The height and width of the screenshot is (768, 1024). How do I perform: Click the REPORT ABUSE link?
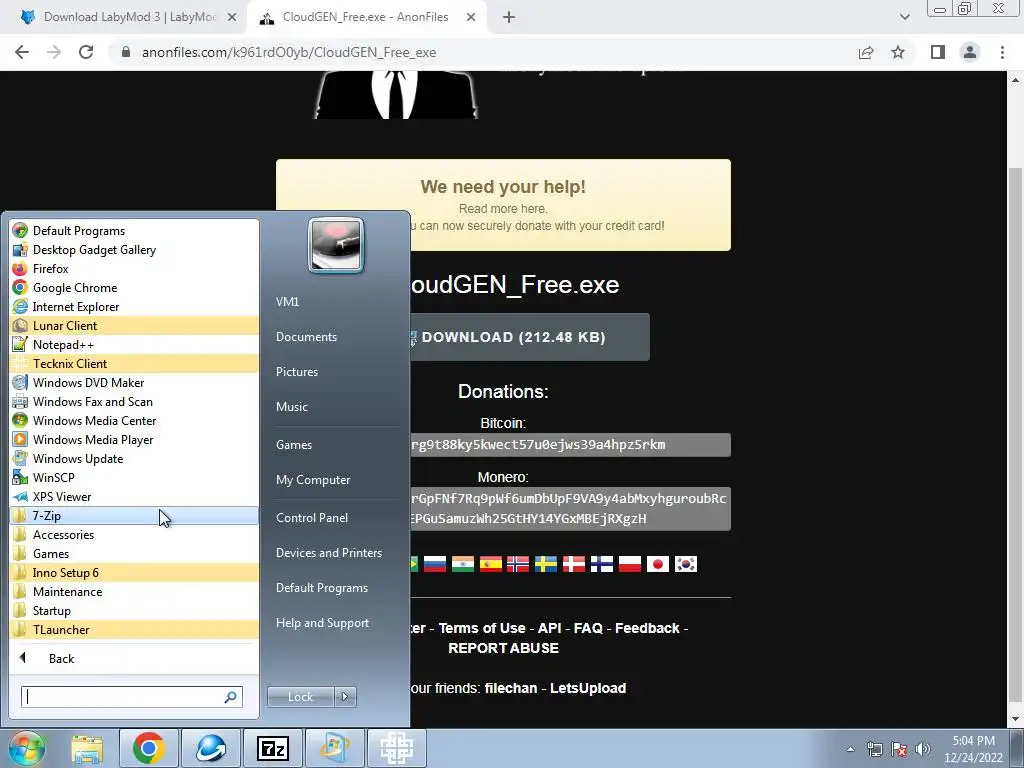click(504, 648)
